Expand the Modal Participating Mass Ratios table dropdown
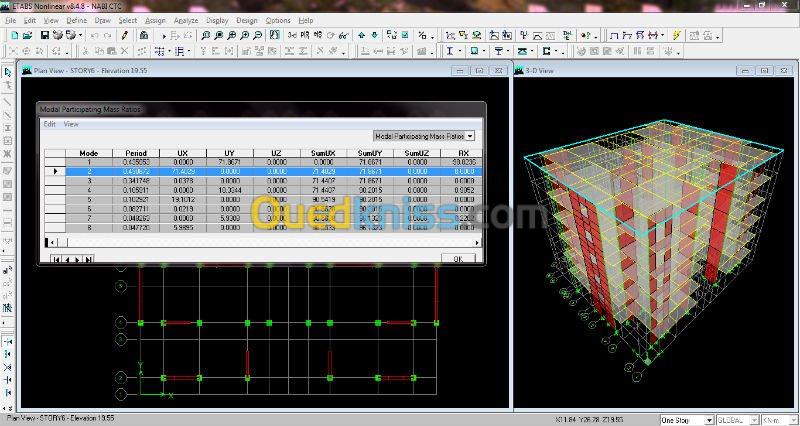 pyautogui.click(x=470, y=136)
